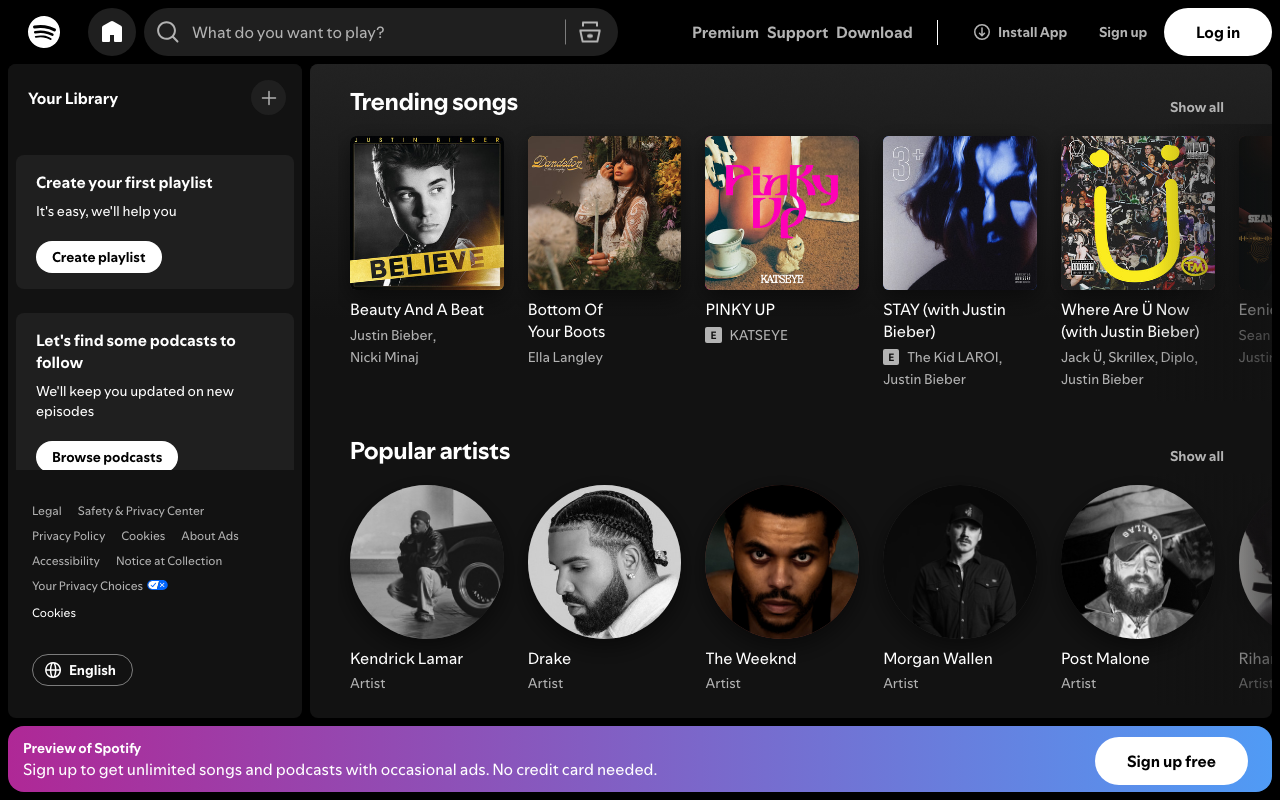This screenshot has width=1280, height=800.
Task: Show all Popular artists
Action: tap(1196, 456)
